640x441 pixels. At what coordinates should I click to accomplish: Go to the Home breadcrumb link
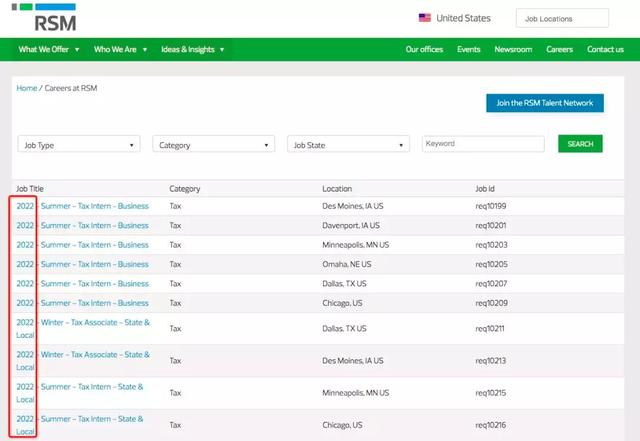coord(26,88)
